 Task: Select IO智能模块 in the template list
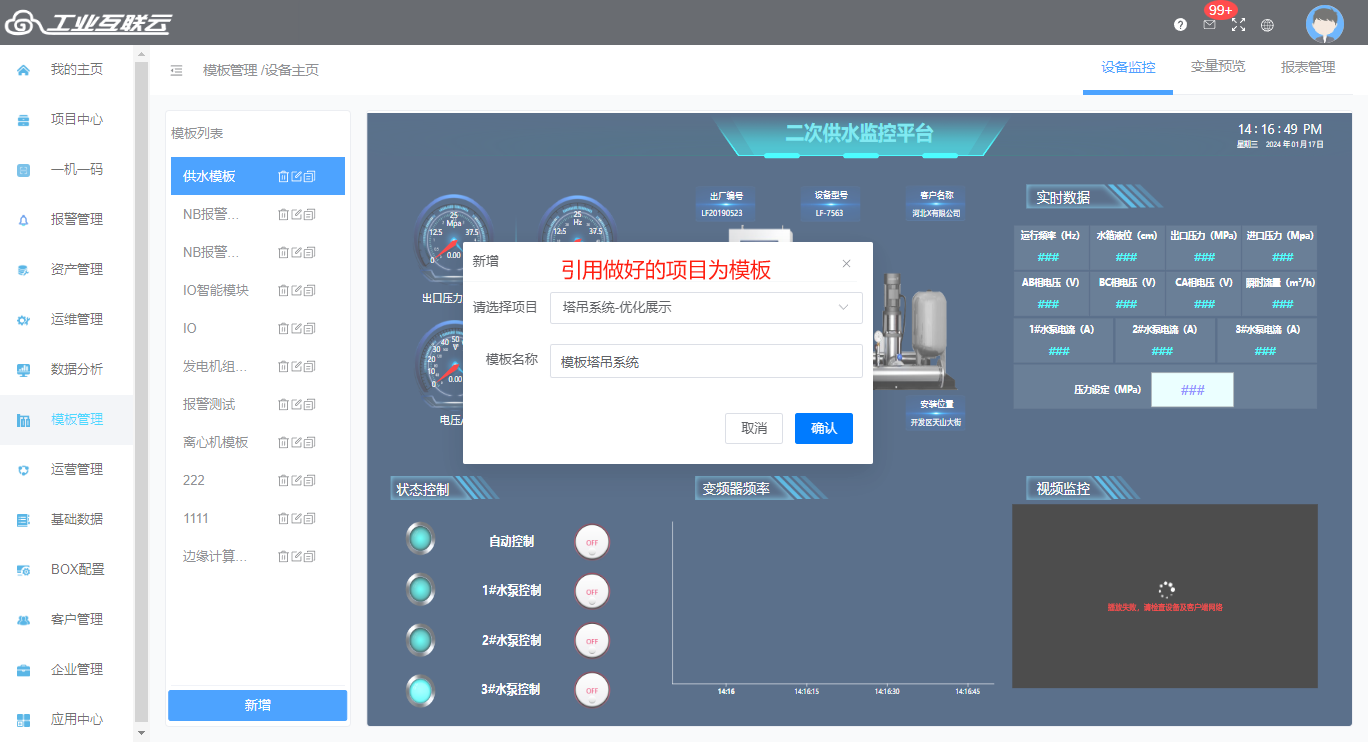(215, 290)
